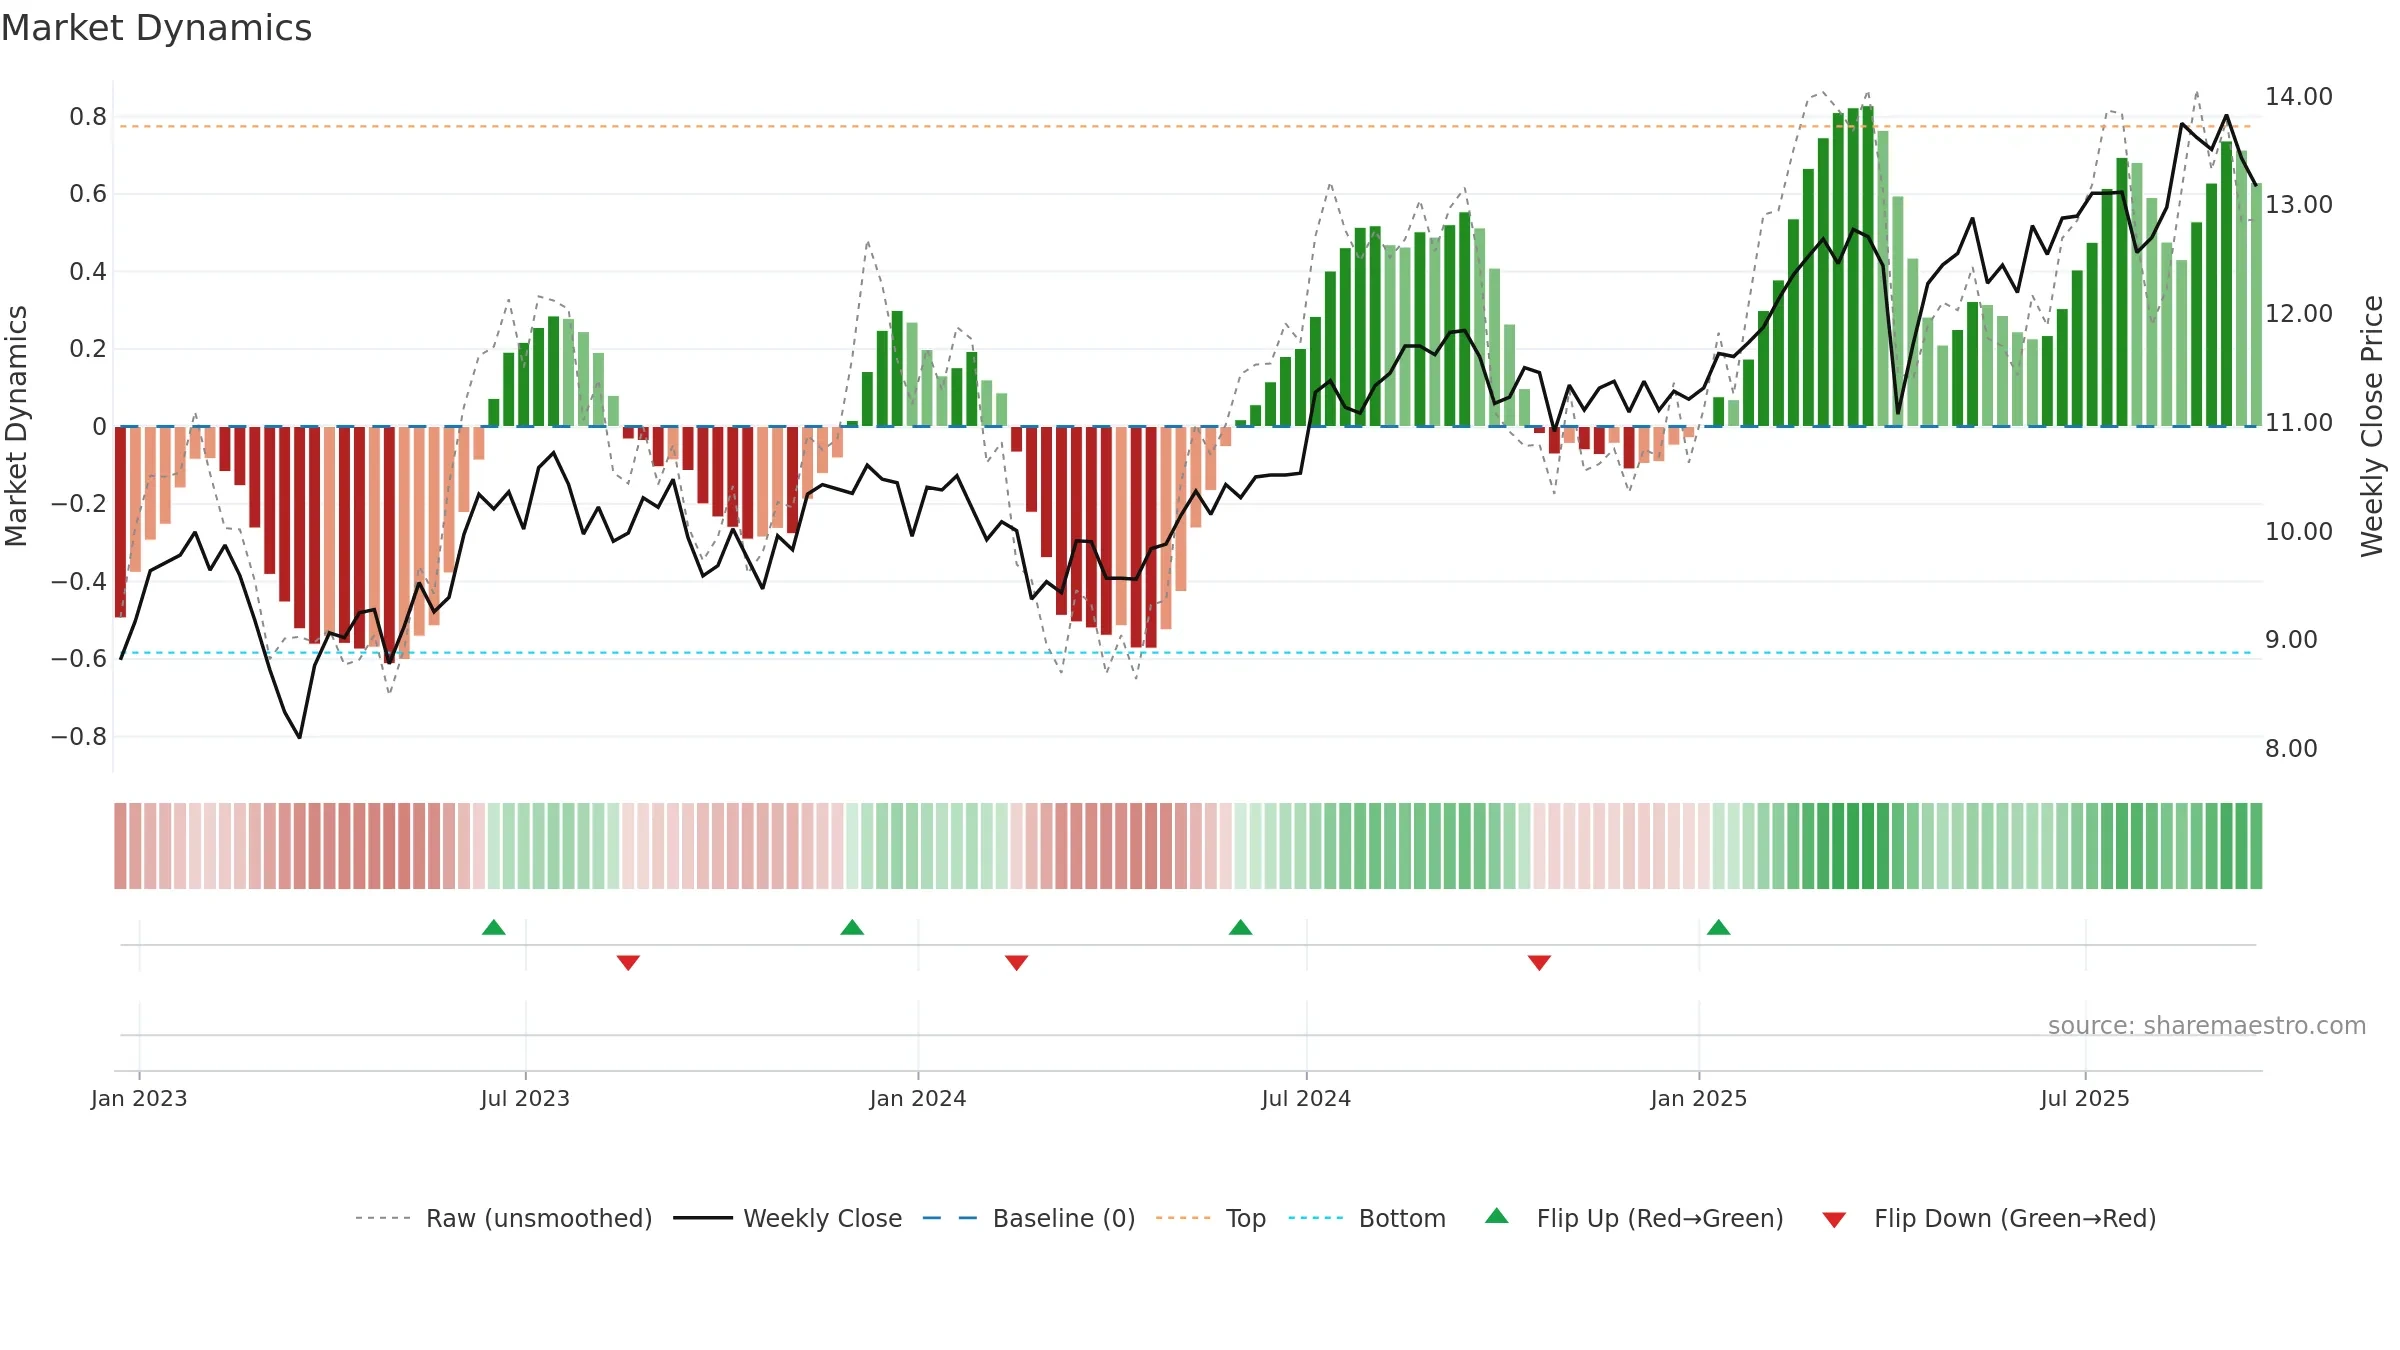Click the 14.00 price axis tick

pyautogui.click(x=2299, y=97)
